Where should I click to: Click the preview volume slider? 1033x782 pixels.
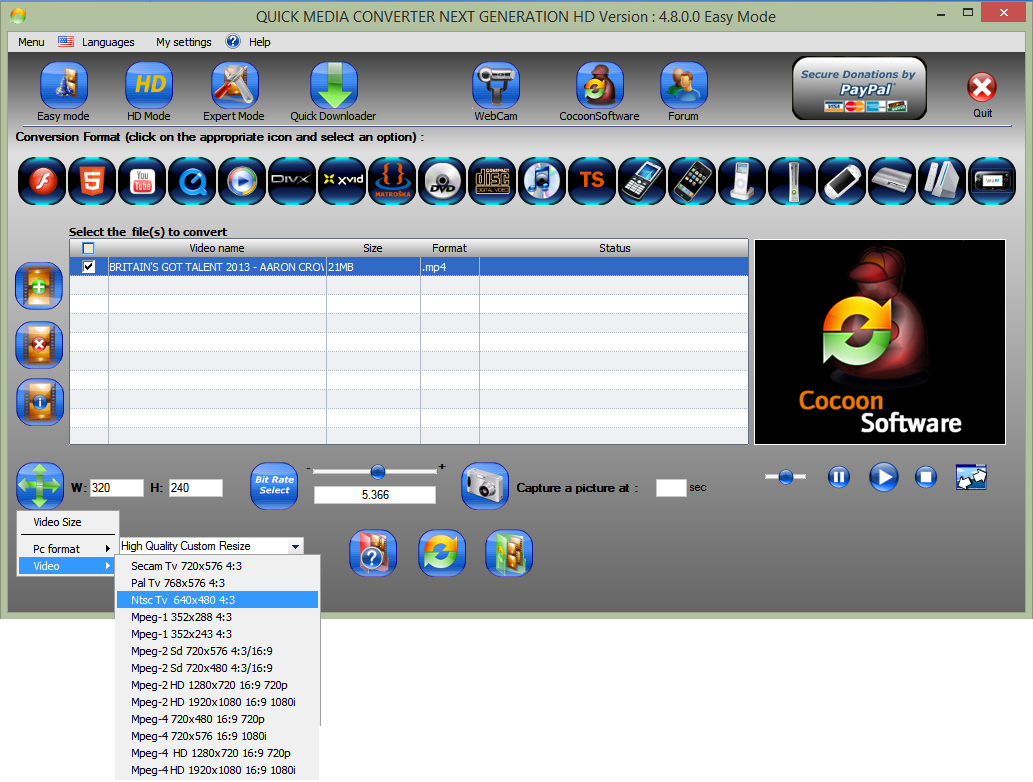coord(785,477)
